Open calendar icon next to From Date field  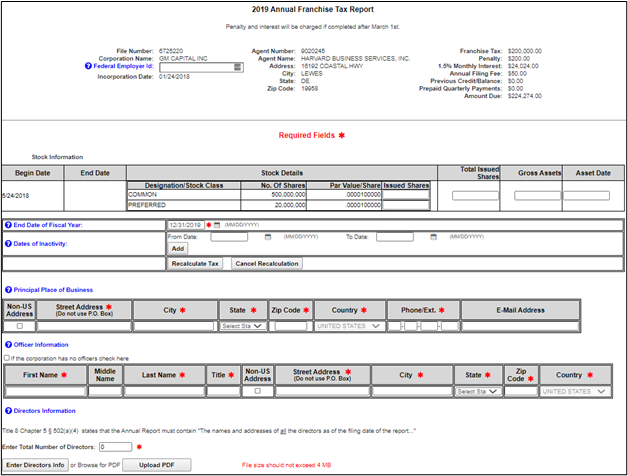point(268,237)
